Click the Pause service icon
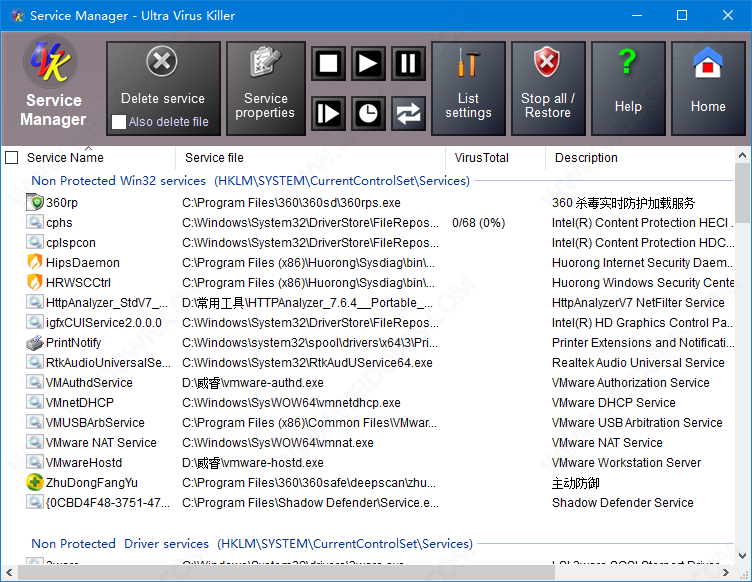The image size is (752, 582). tap(408, 65)
